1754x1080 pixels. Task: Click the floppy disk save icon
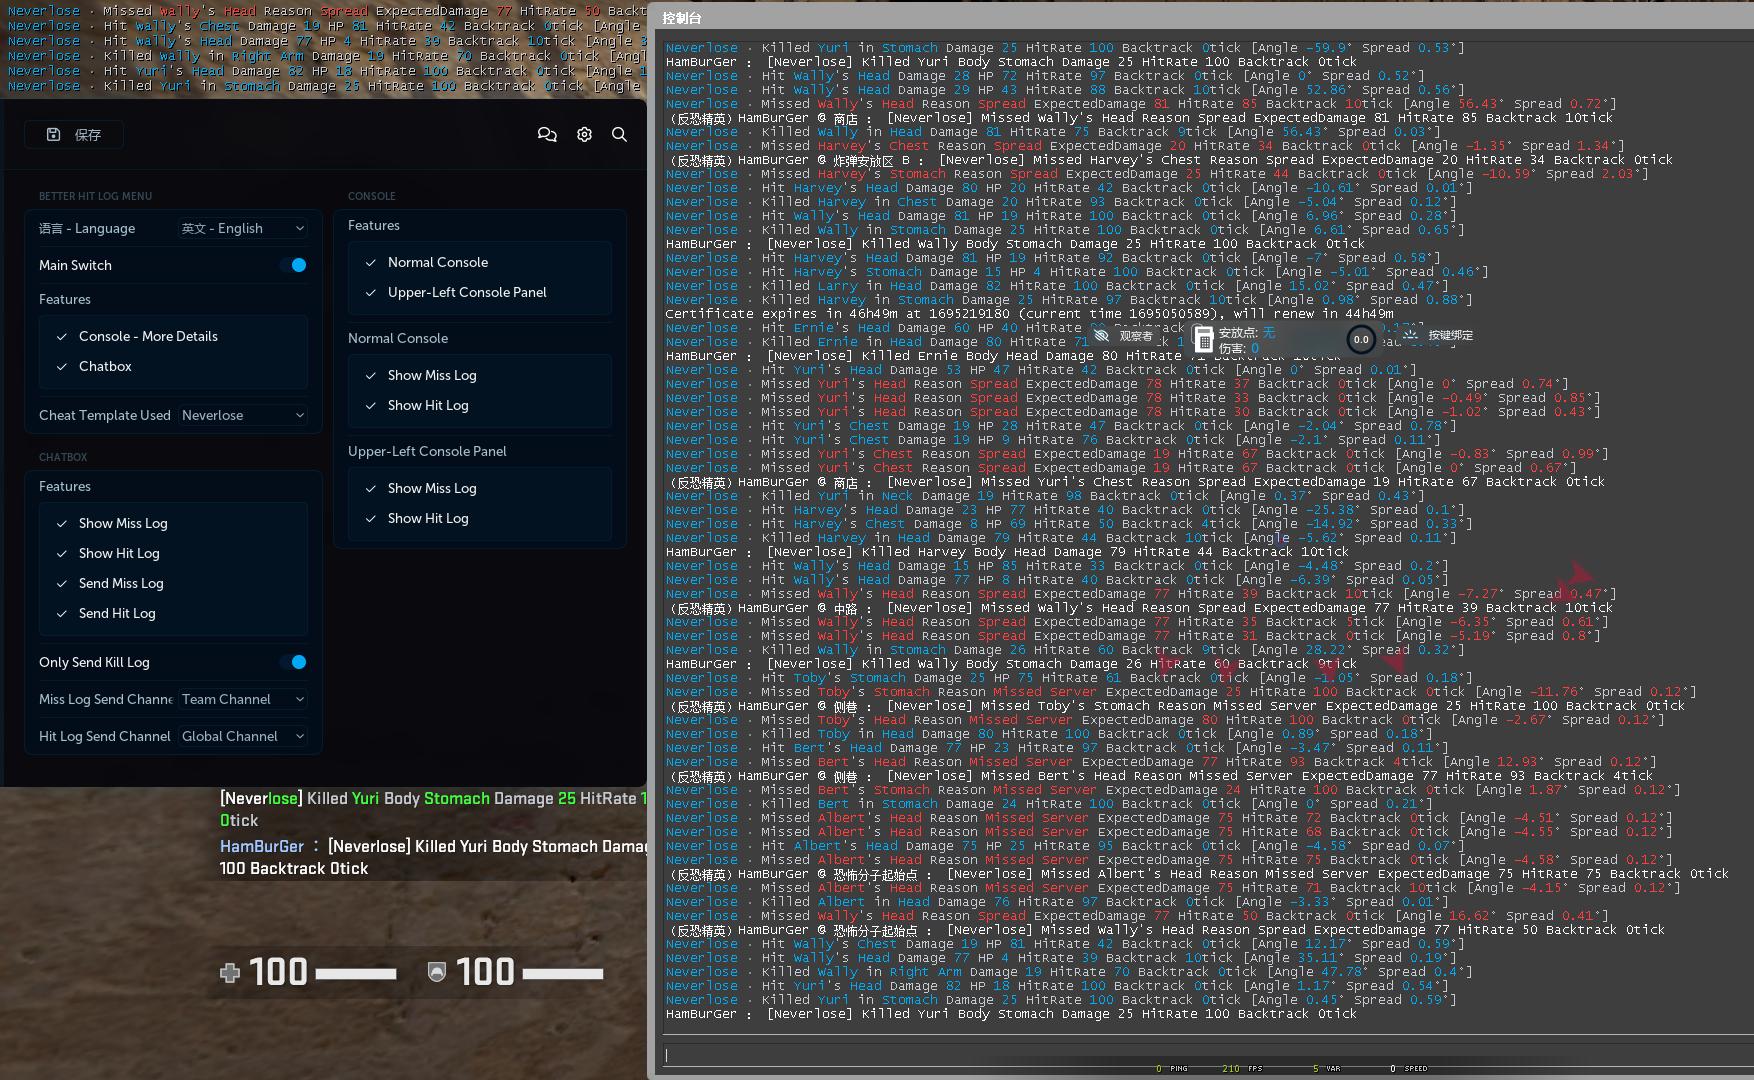coord(53,134)
